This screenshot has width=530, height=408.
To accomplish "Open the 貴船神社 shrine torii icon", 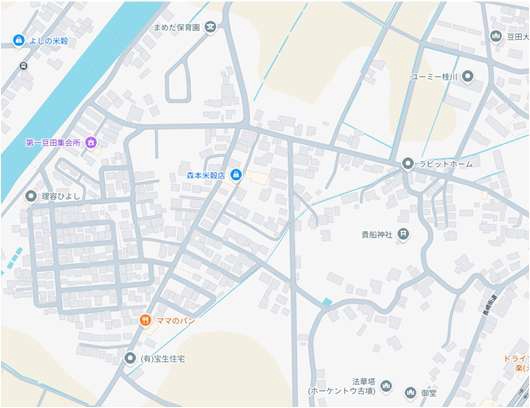I will point(403,234).
